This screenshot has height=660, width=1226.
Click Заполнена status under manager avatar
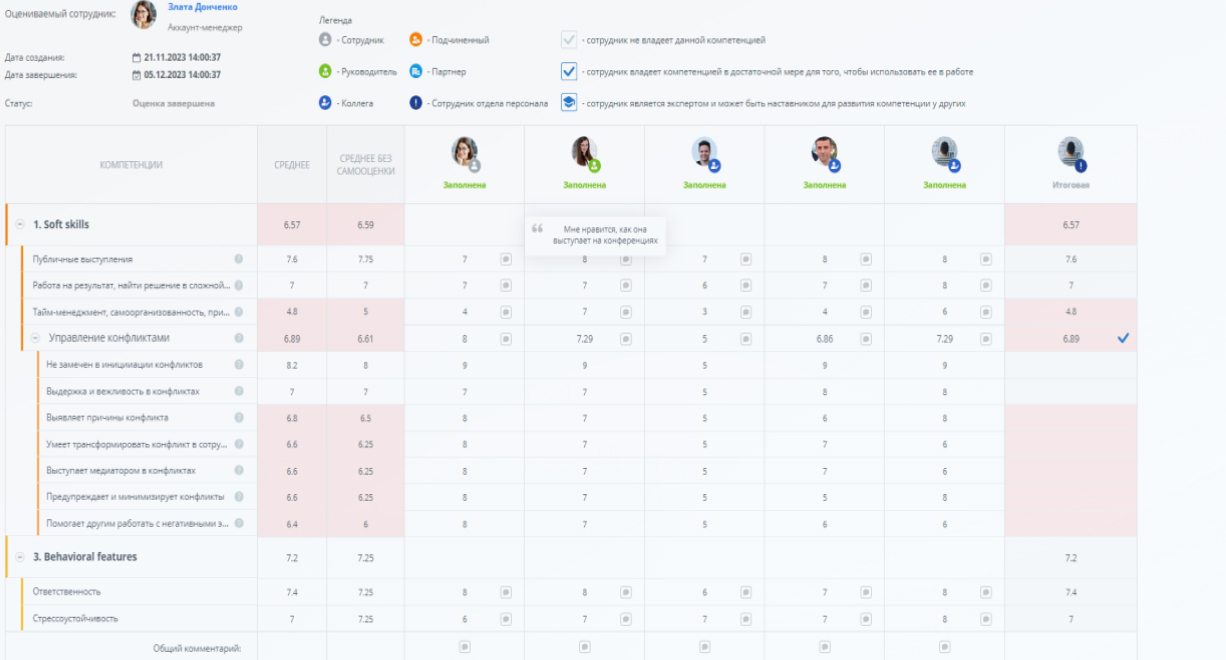click(x=584, y=185)
